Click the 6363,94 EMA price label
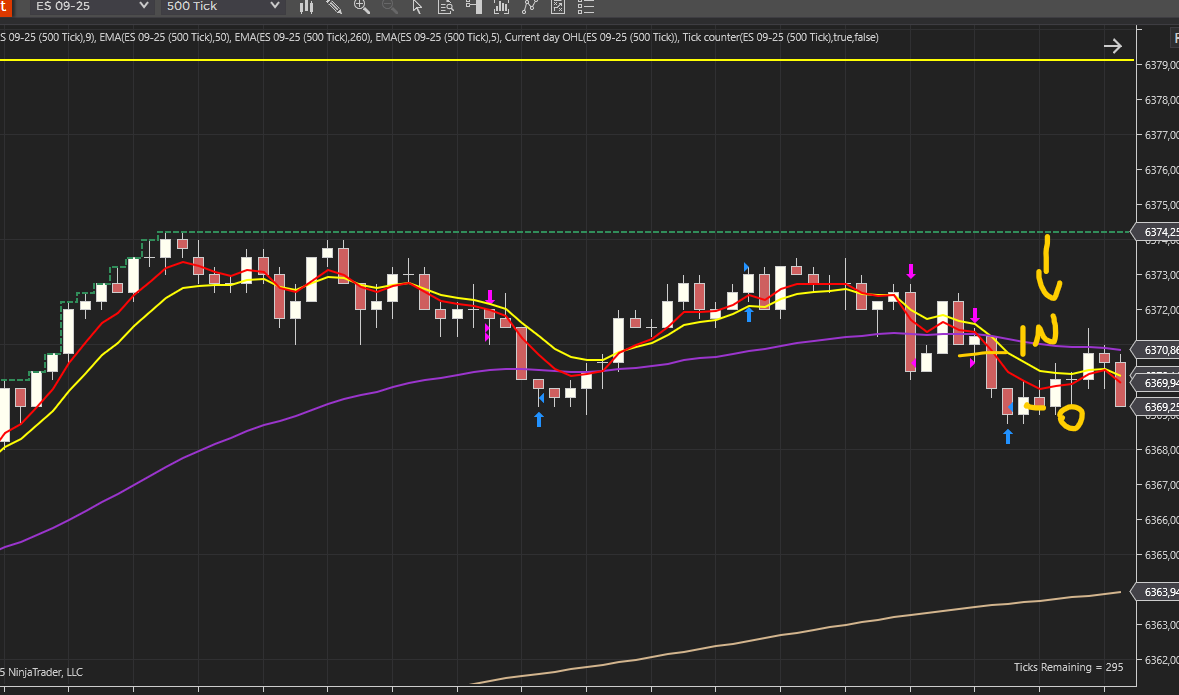 (1157, 592)
